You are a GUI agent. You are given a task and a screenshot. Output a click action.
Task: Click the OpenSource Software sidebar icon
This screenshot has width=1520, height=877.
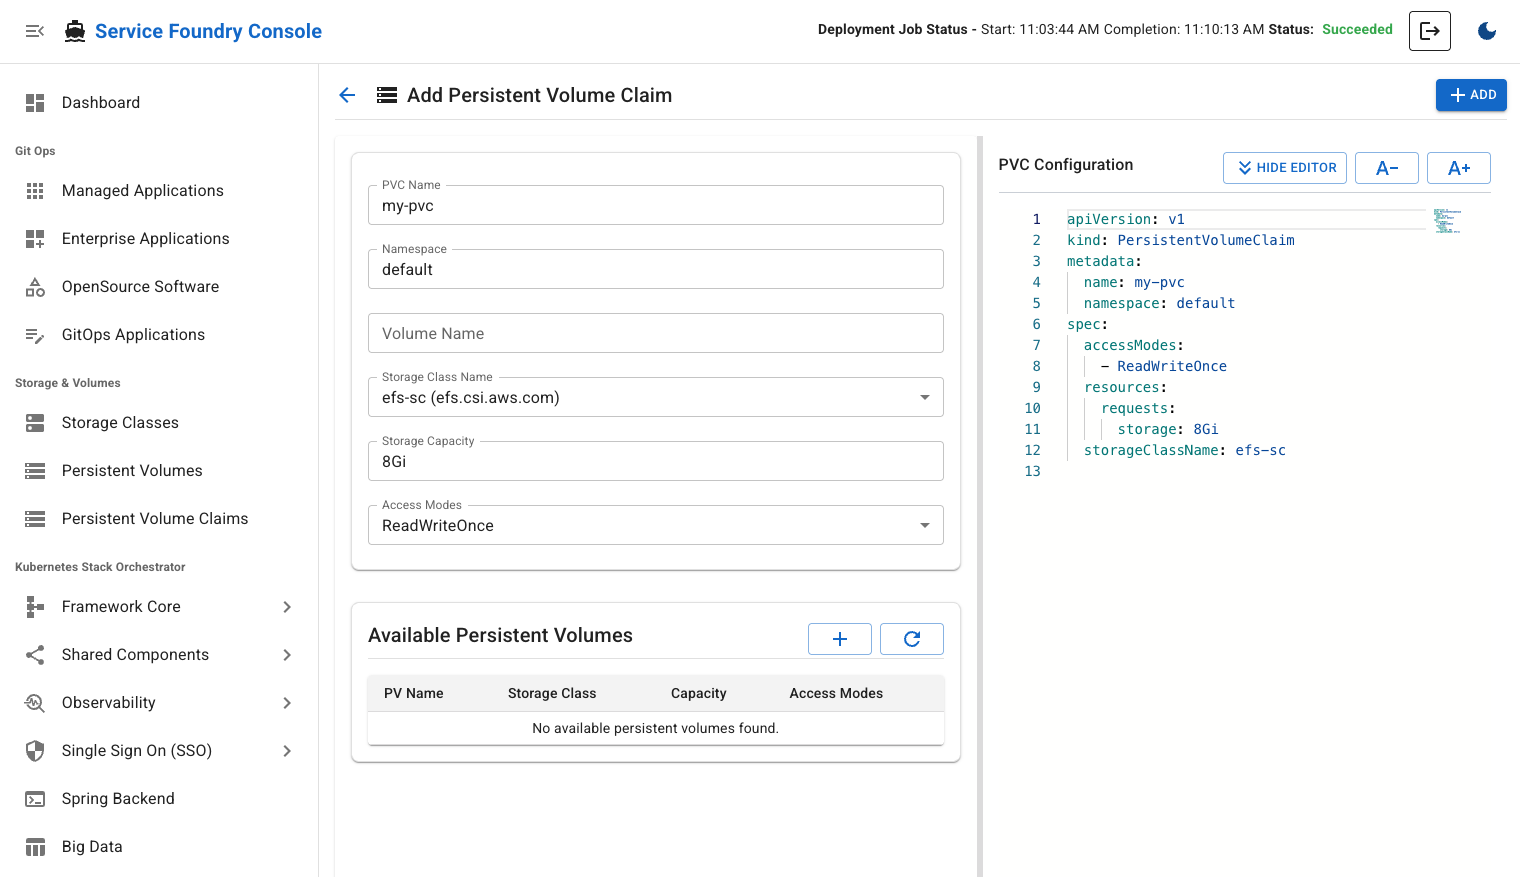[x=35, y=286]
